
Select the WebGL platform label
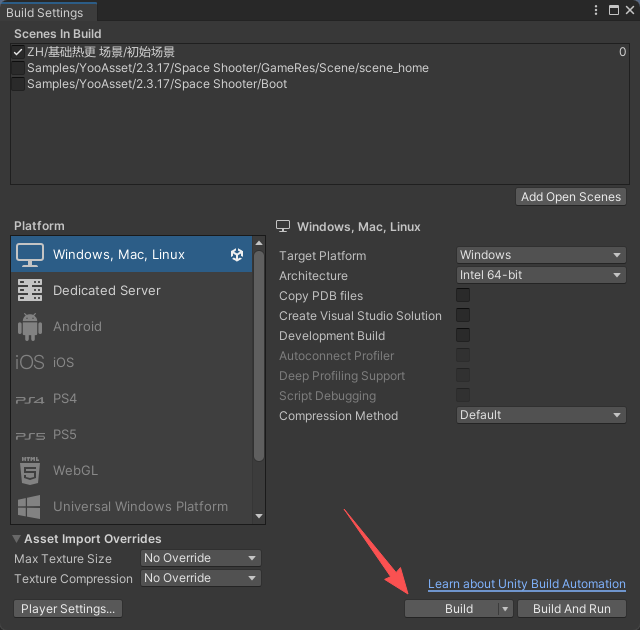point(76,470)
